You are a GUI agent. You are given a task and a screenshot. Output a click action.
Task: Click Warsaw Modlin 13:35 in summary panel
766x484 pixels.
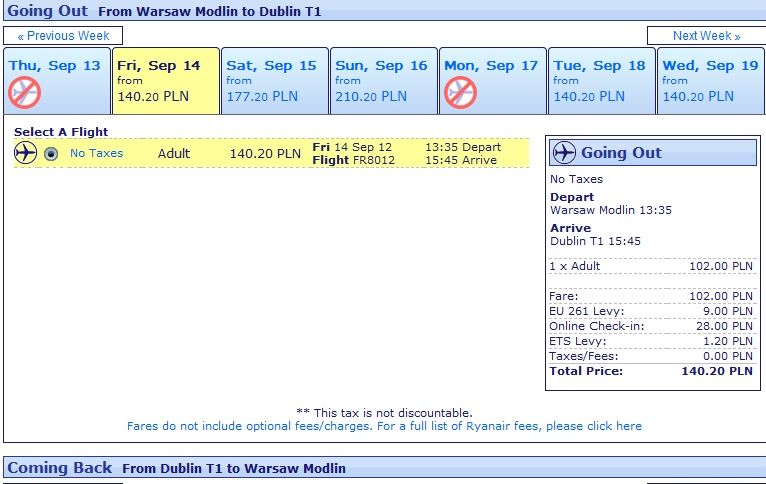[611, 210]
